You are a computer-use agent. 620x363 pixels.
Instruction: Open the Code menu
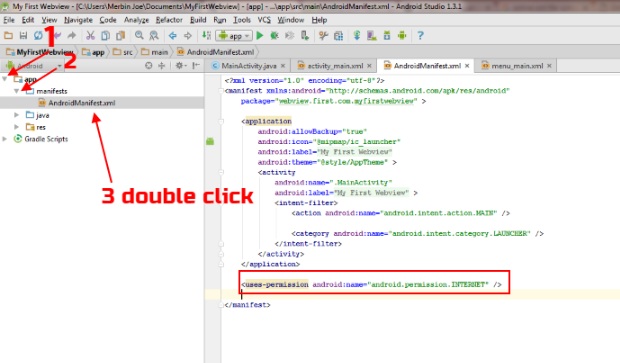click(x=108, y=20)
